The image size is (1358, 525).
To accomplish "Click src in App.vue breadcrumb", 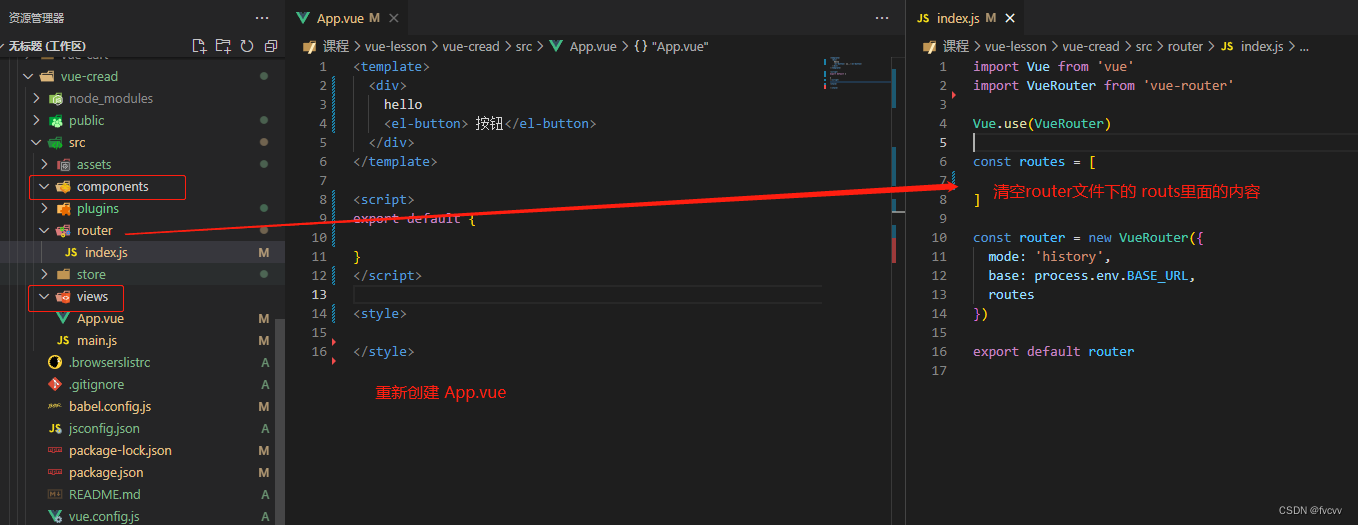I will click(524, 46).
